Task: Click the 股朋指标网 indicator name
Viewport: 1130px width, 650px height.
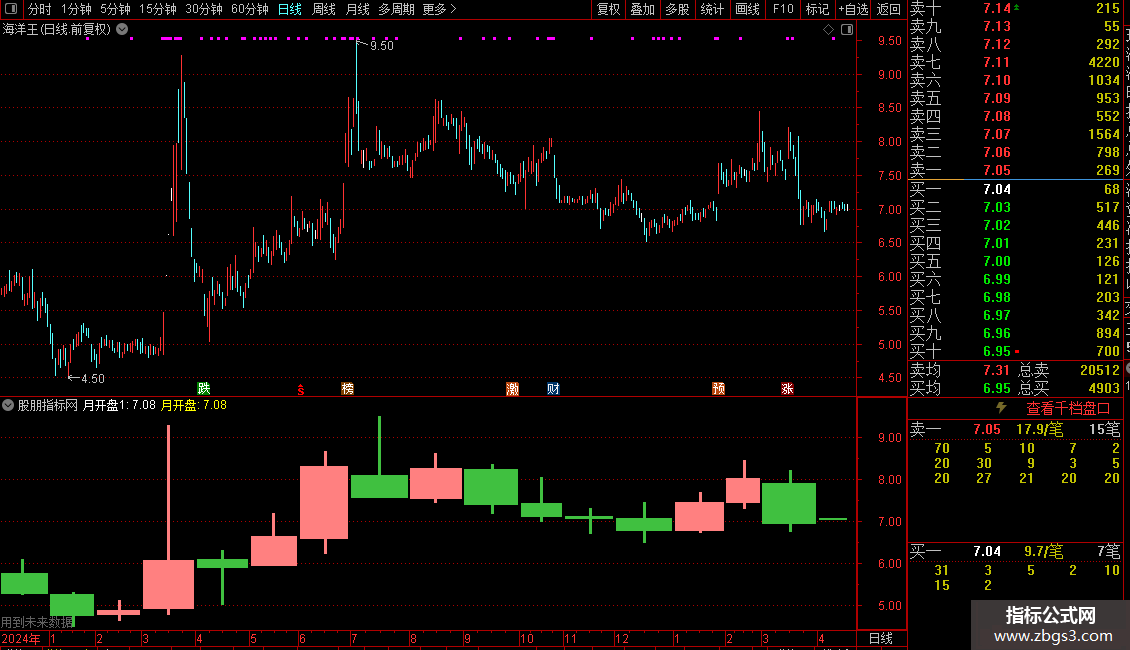Action: click(x=48, y=405)
